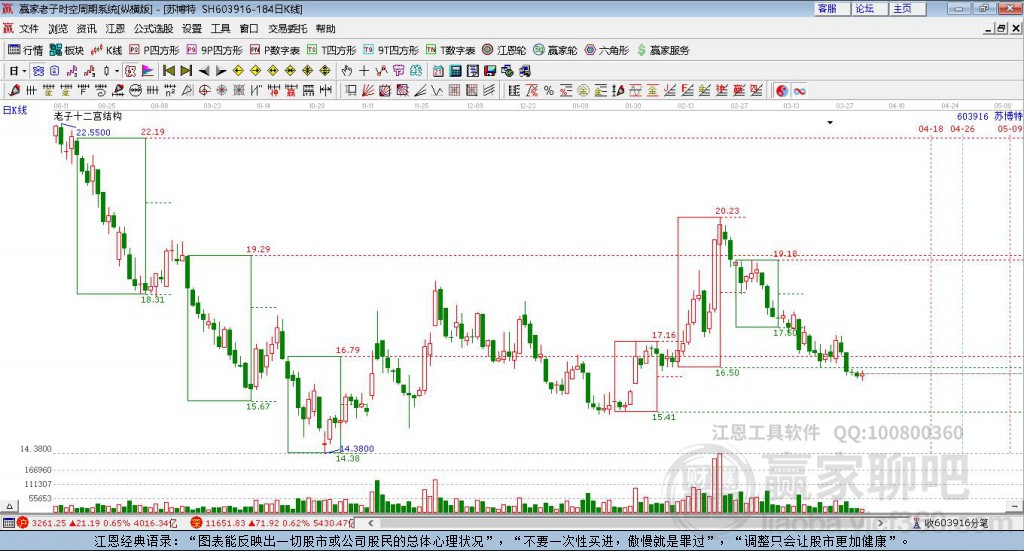Screen dimensions: 1024x551
Task: Open the 六角形 hexagon tool
Action: click(607, 50)
